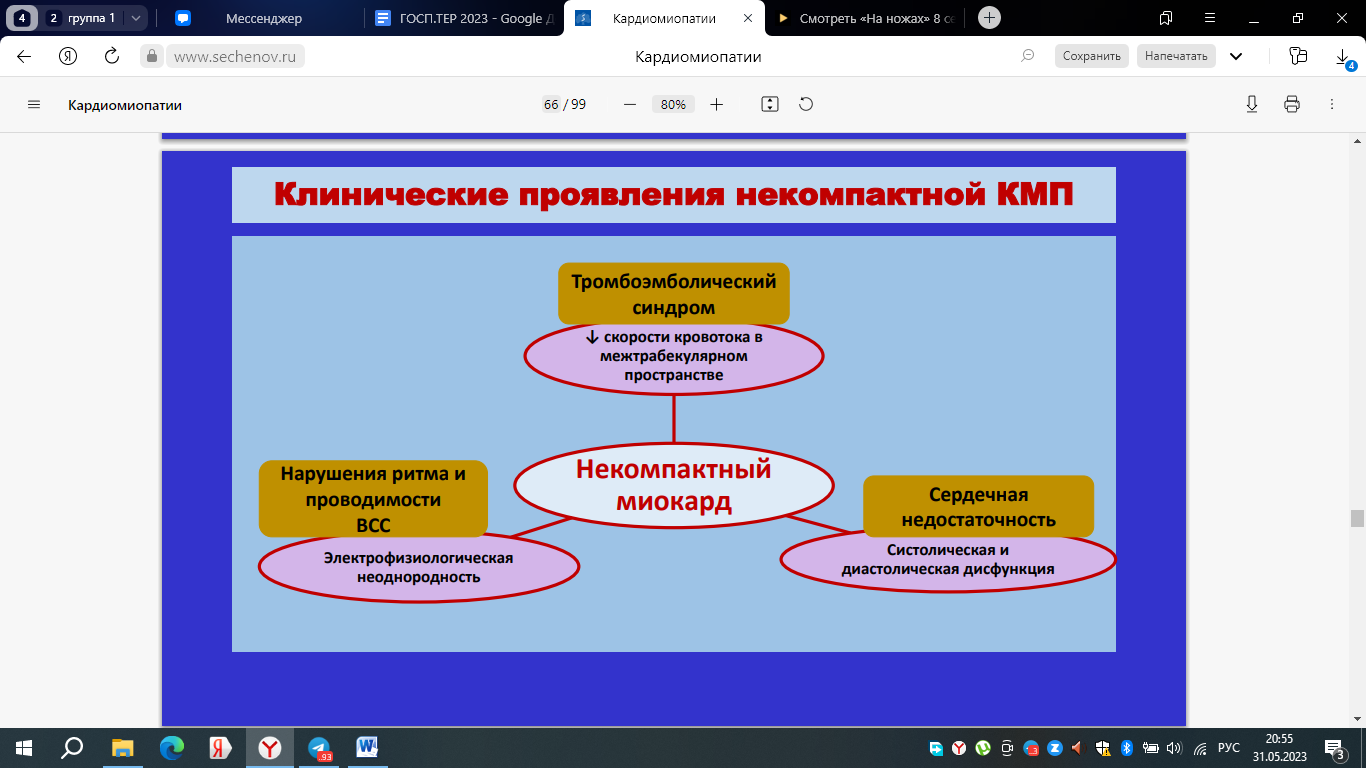Open PDF viewer more options menu
Screen dimensions: 1366x768
[1332, 104]
